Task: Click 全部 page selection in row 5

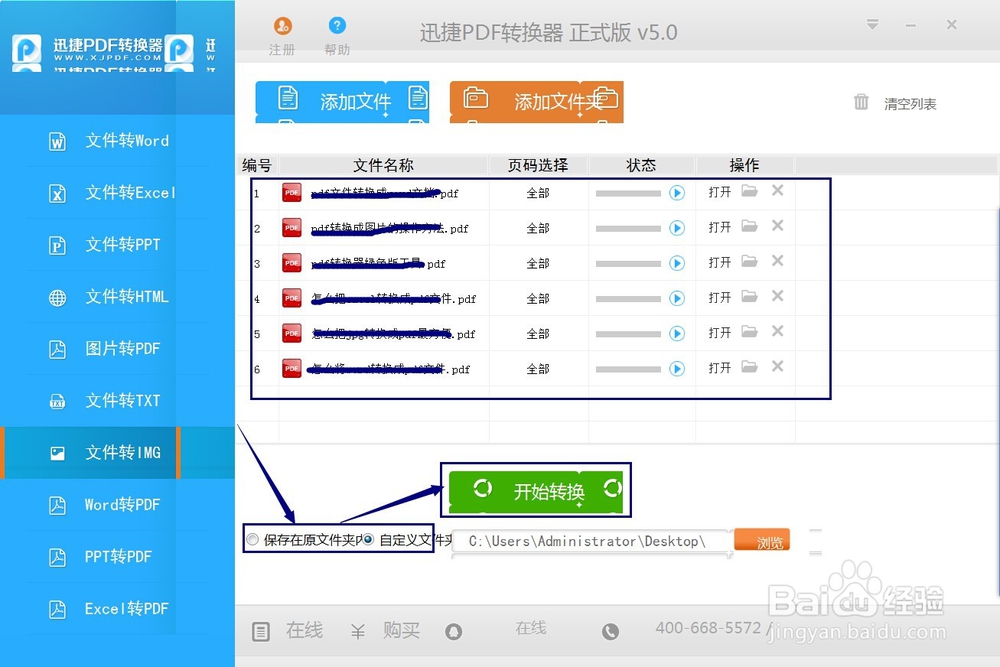Action: [x=538, y=333]
